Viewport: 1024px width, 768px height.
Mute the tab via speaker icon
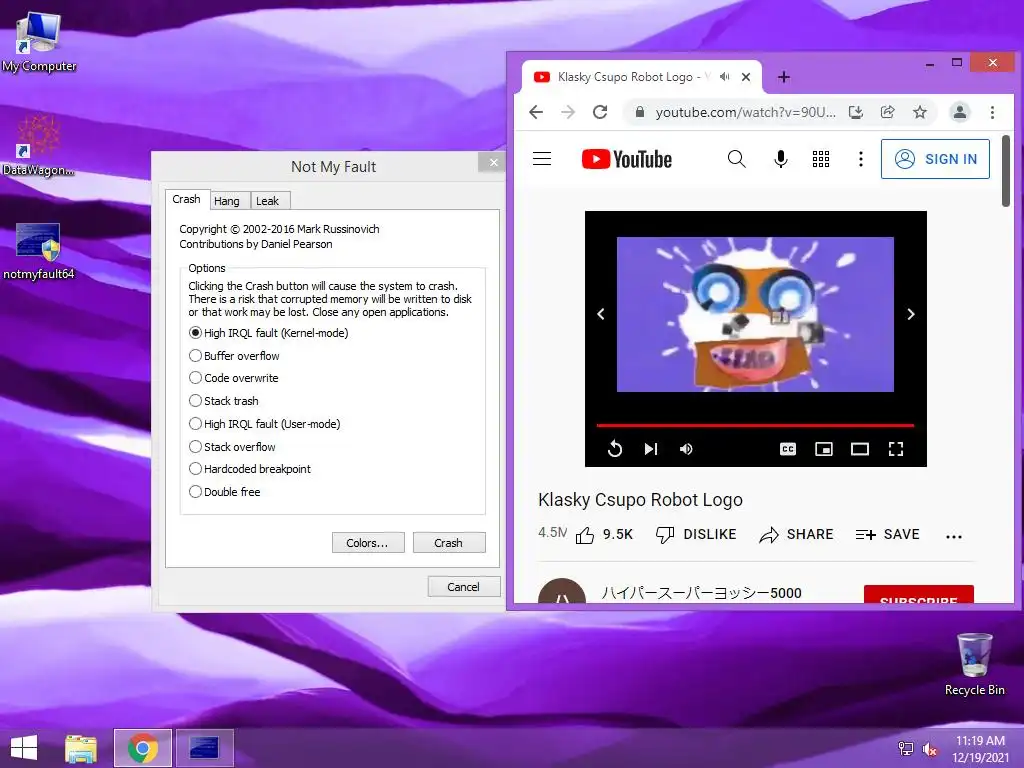pos(725,77)
